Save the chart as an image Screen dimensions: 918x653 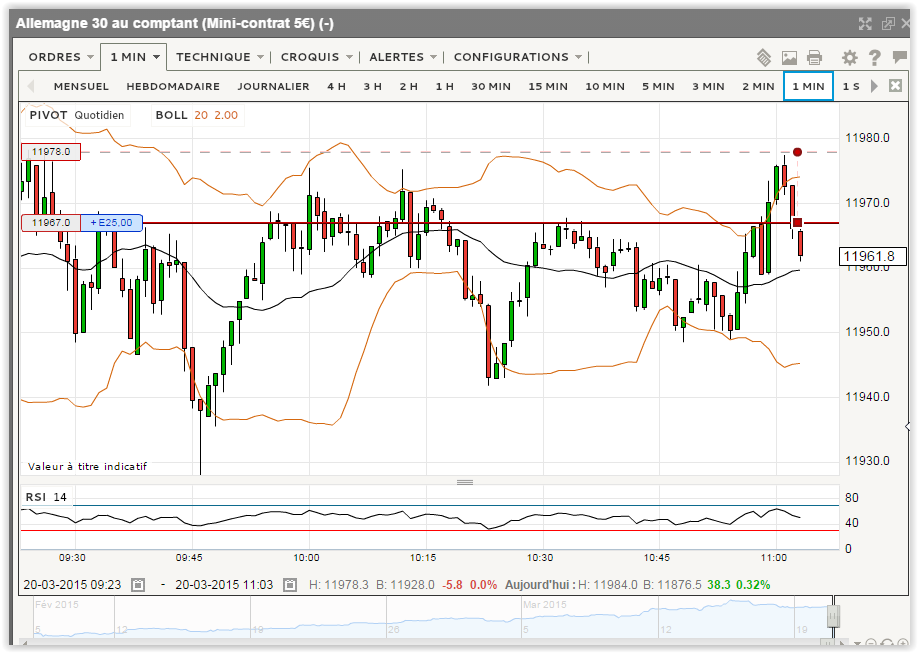tap(789, 57)
